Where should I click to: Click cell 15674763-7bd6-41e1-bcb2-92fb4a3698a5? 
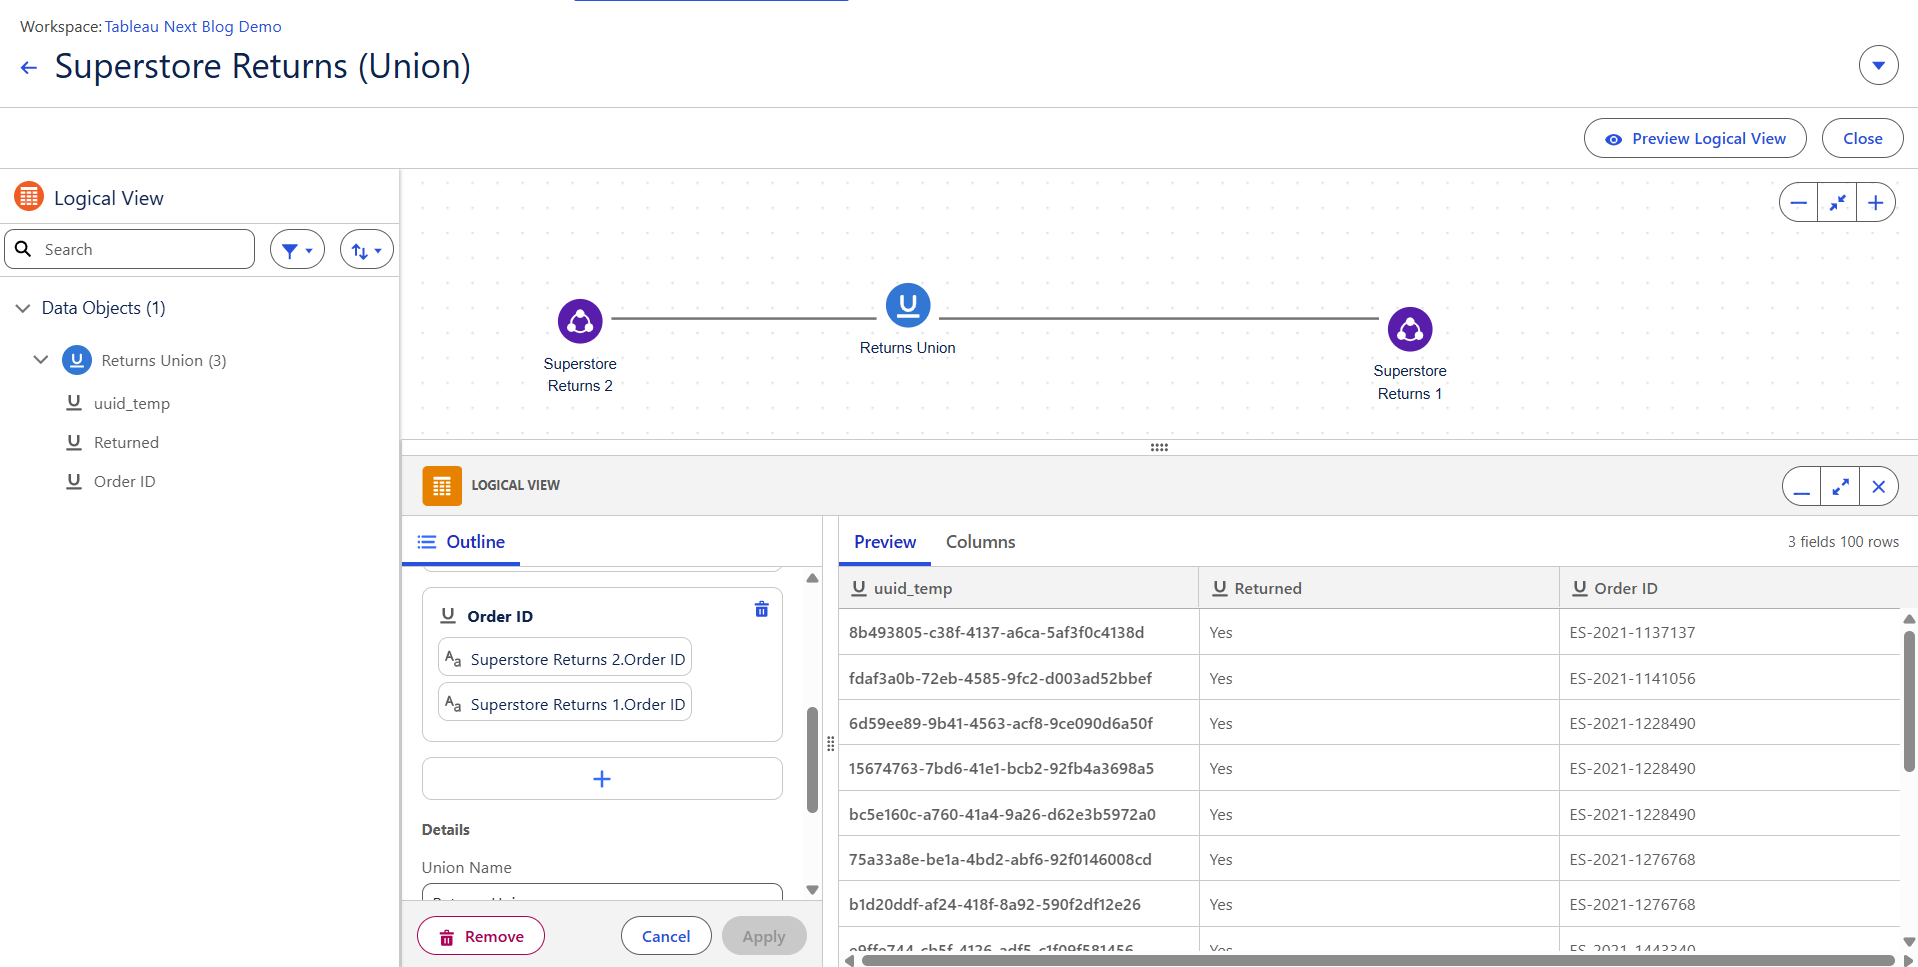pyautogui.click(x=1018, y=768)
